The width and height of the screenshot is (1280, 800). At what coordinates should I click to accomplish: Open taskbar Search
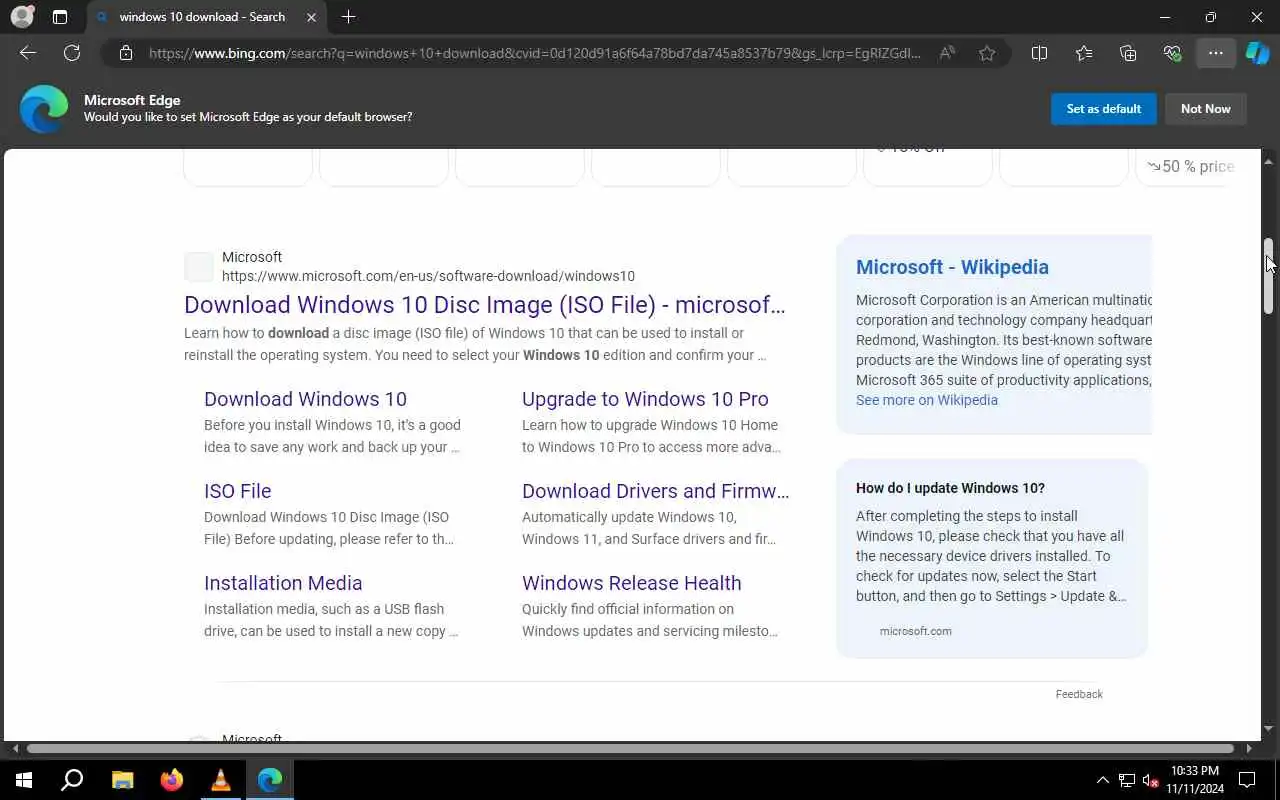point(72,780)
